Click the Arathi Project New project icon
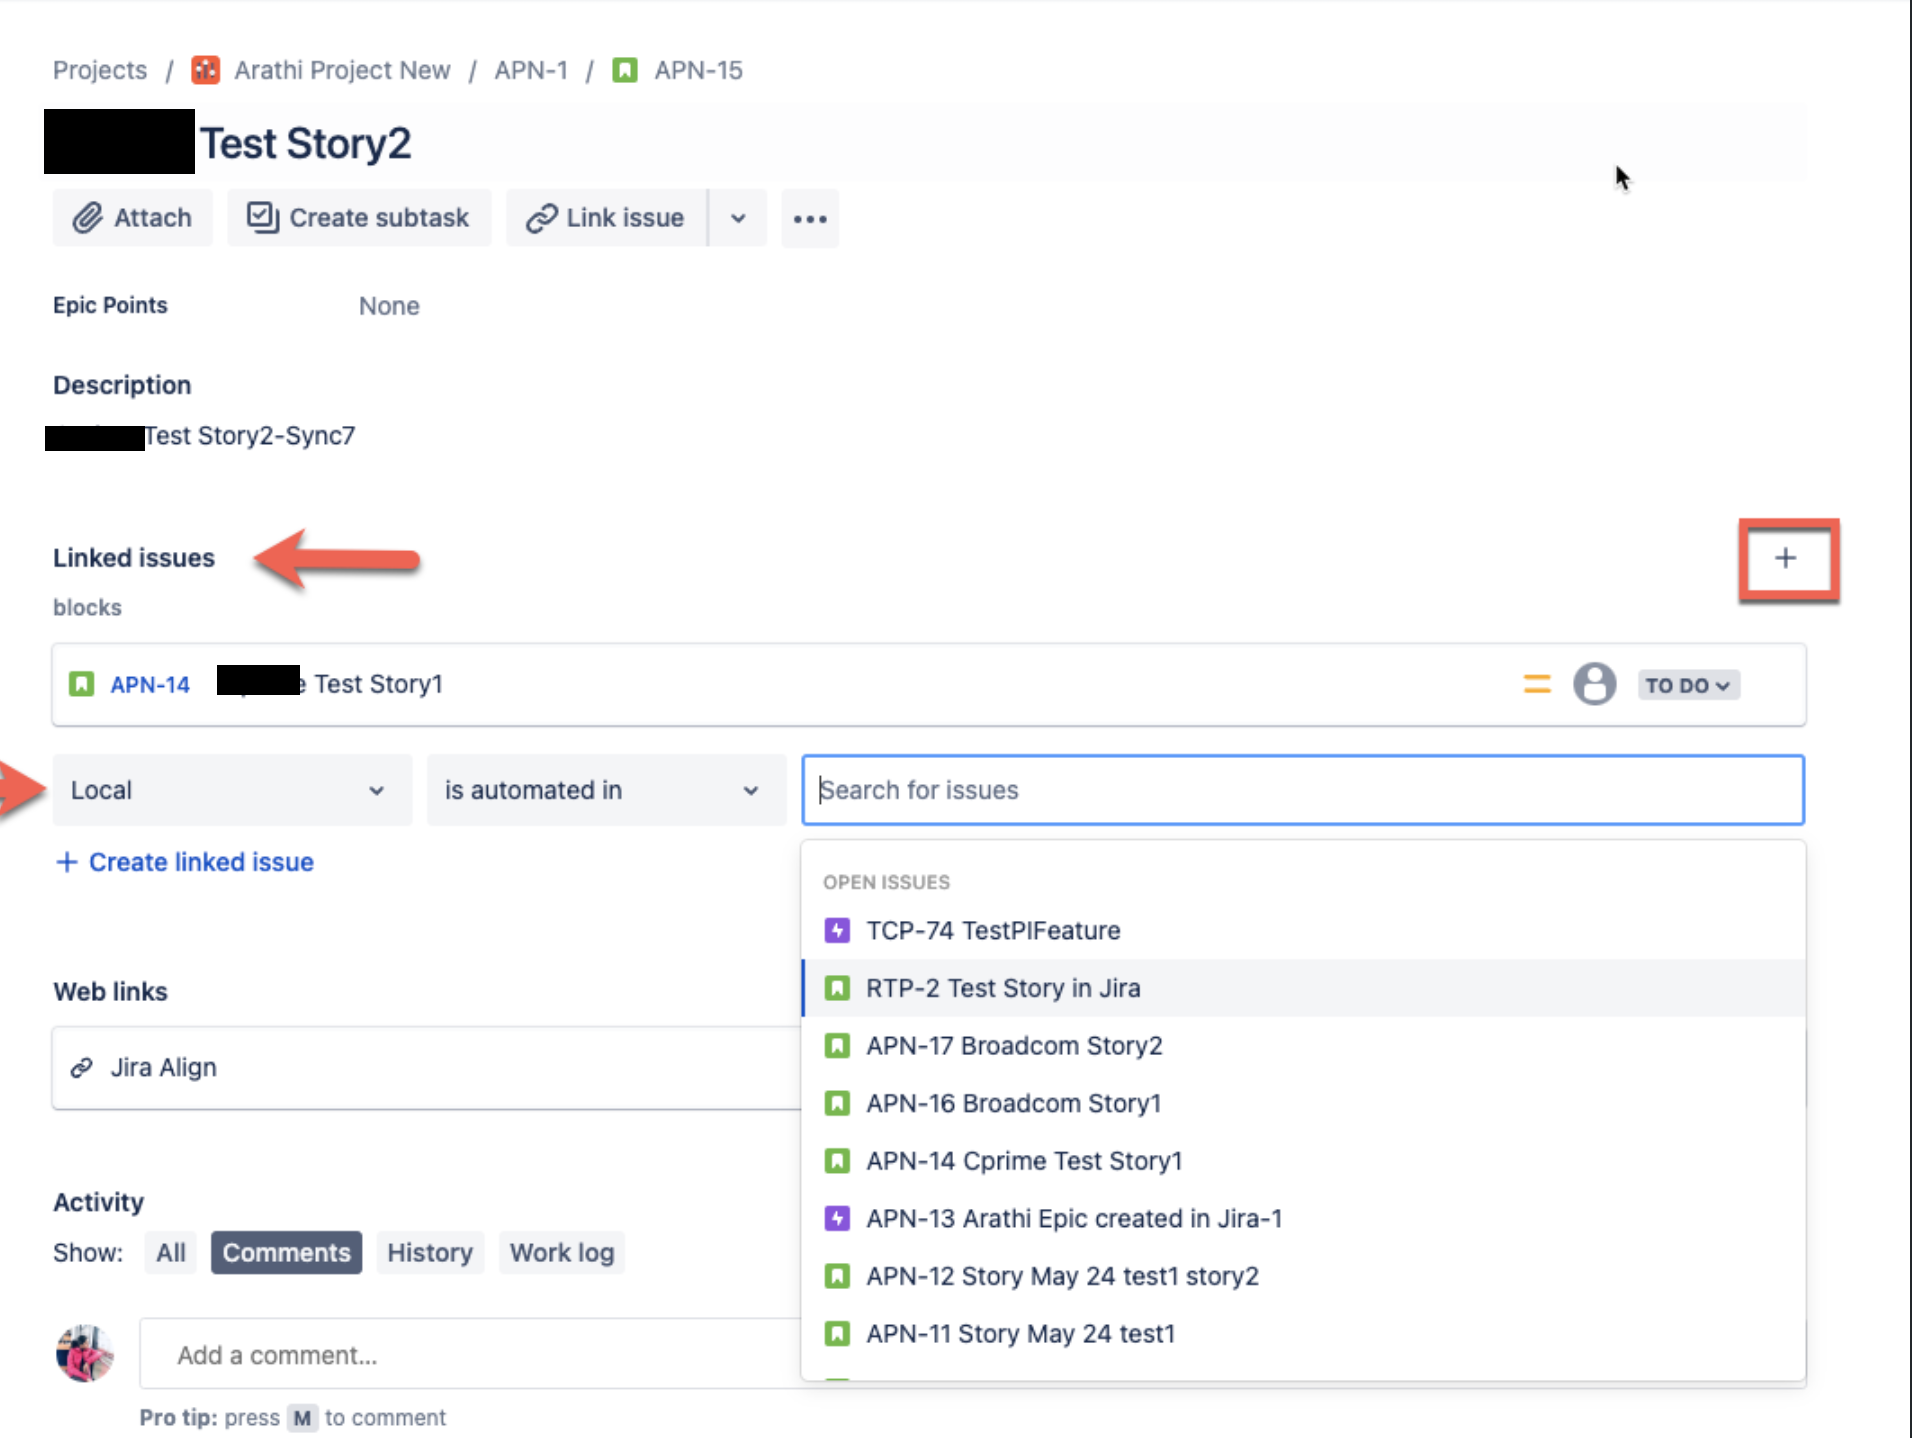 pos(206,70)
